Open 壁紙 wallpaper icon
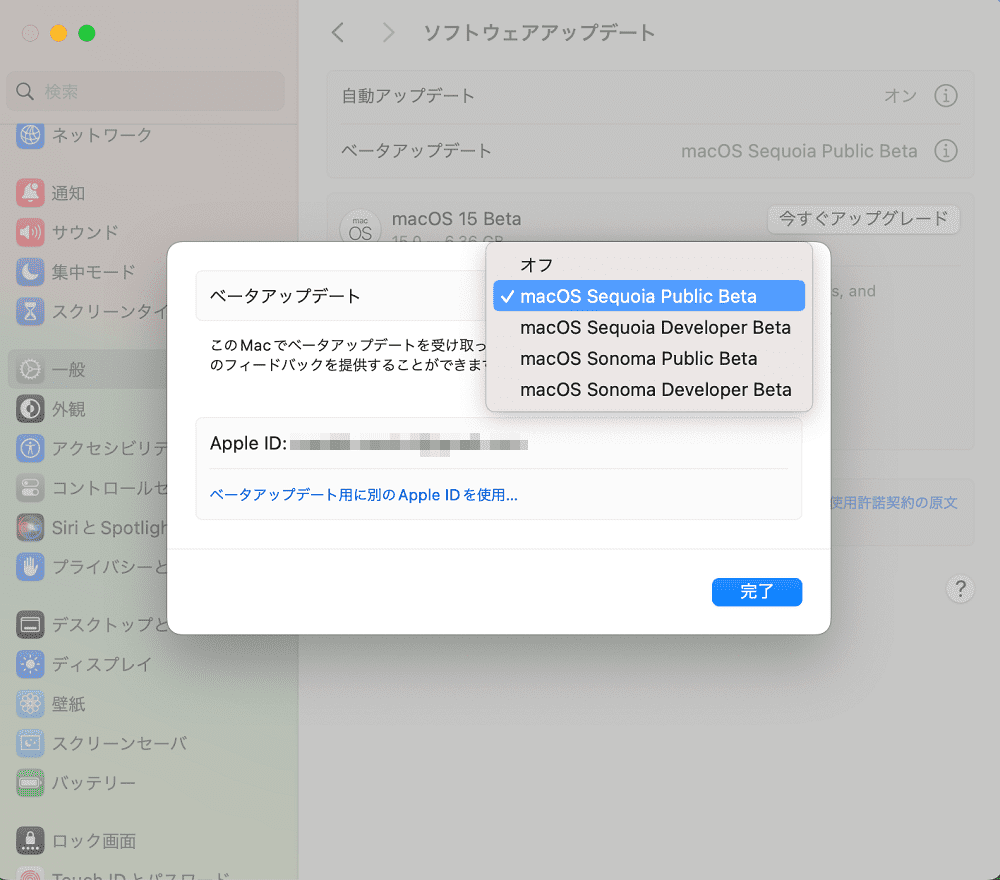This screenshot has height=880, width=1000. click(30, 704)
